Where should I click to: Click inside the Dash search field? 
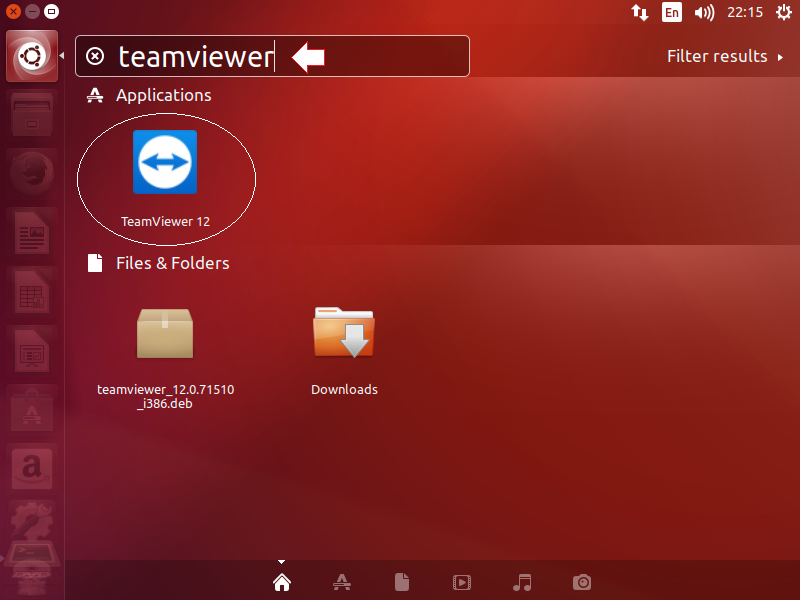272,56
